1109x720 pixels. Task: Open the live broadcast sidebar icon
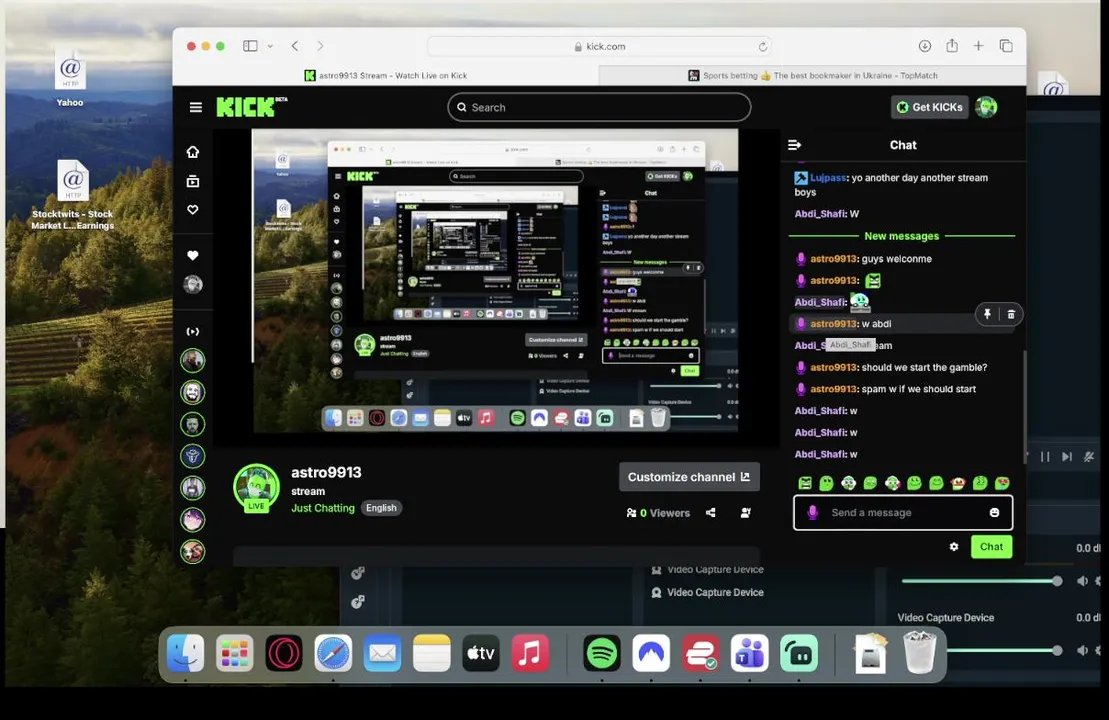192,331
